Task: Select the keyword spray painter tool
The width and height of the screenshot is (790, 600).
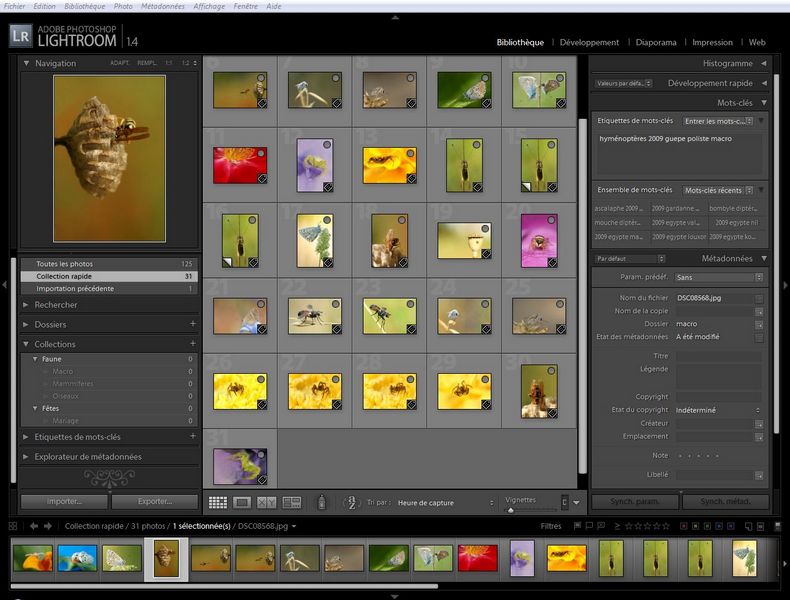Action: click(x=322, y=502)
